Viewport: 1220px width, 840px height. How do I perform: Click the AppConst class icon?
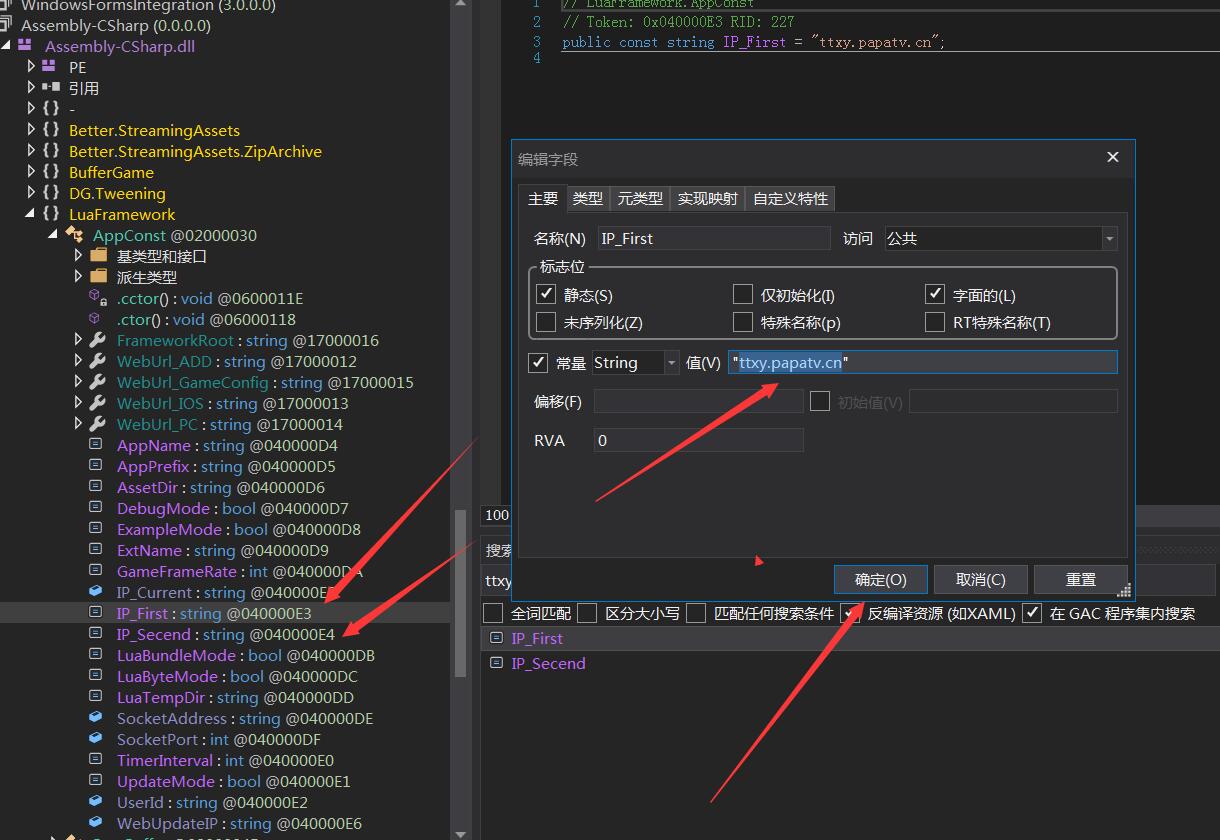click(74, 235)
